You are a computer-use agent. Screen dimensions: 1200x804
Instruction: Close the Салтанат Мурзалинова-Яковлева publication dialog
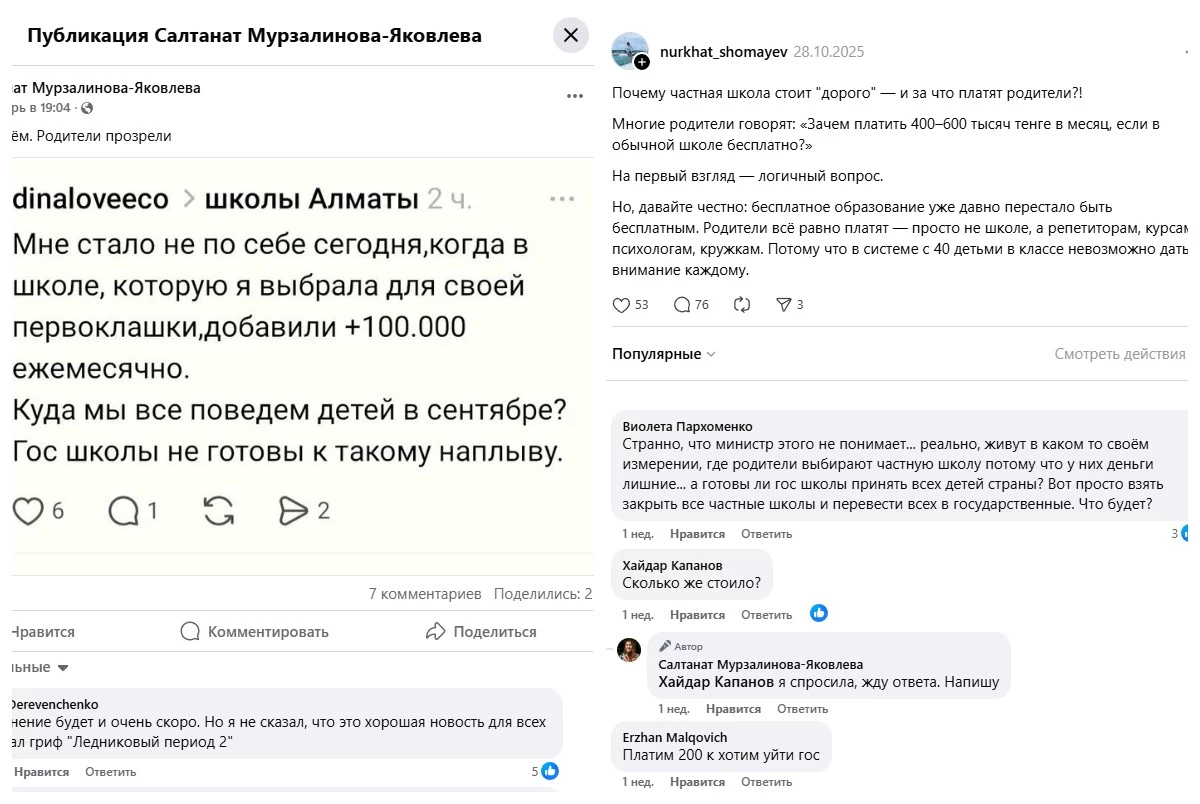[570, 36]
